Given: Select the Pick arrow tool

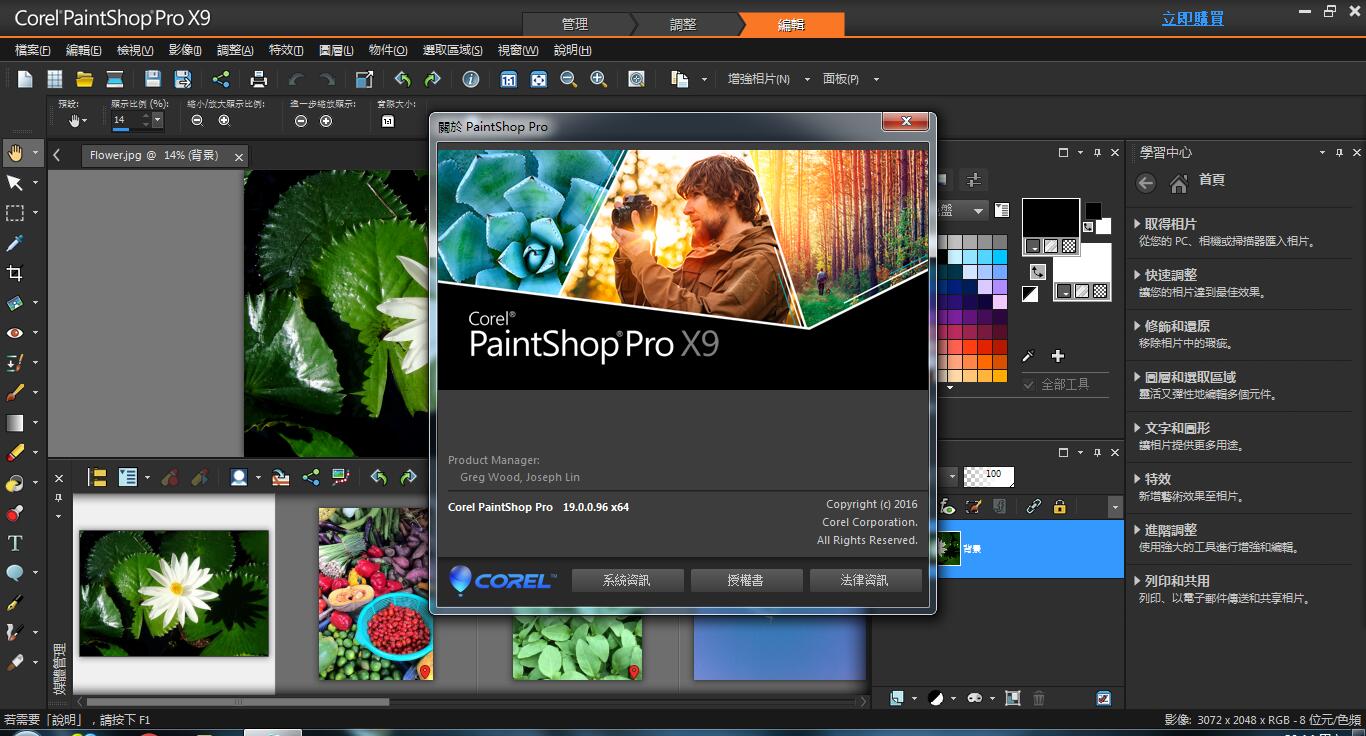Looking at the screenshot, I should [x=15, y=183].
